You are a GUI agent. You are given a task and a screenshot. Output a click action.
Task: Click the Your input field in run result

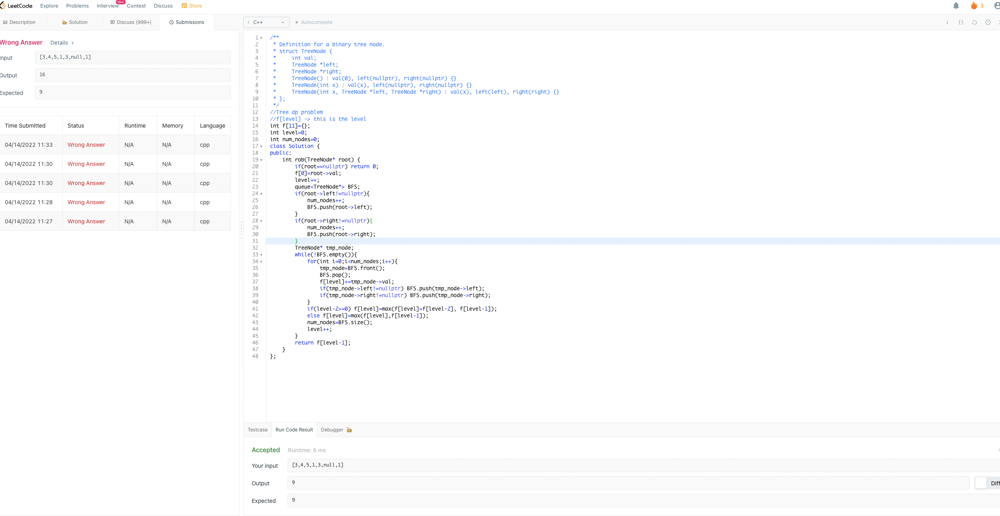644,466
